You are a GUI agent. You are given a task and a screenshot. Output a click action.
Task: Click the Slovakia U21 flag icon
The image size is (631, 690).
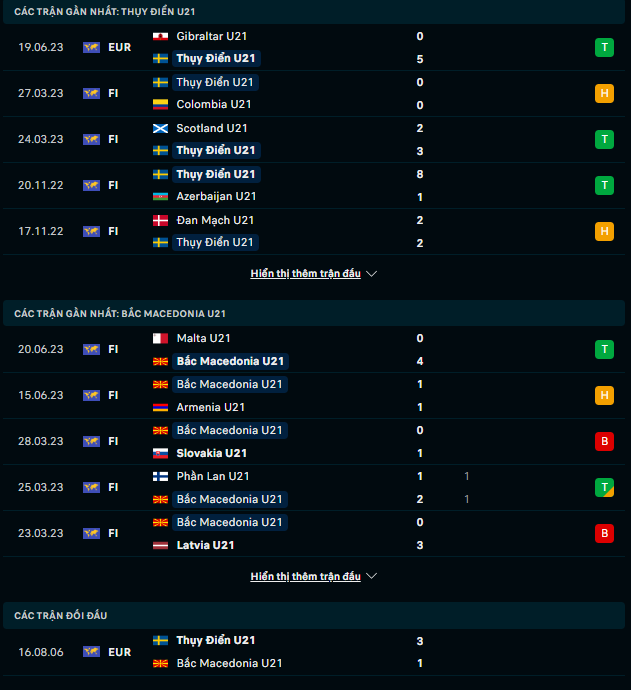tap(160, 454)
